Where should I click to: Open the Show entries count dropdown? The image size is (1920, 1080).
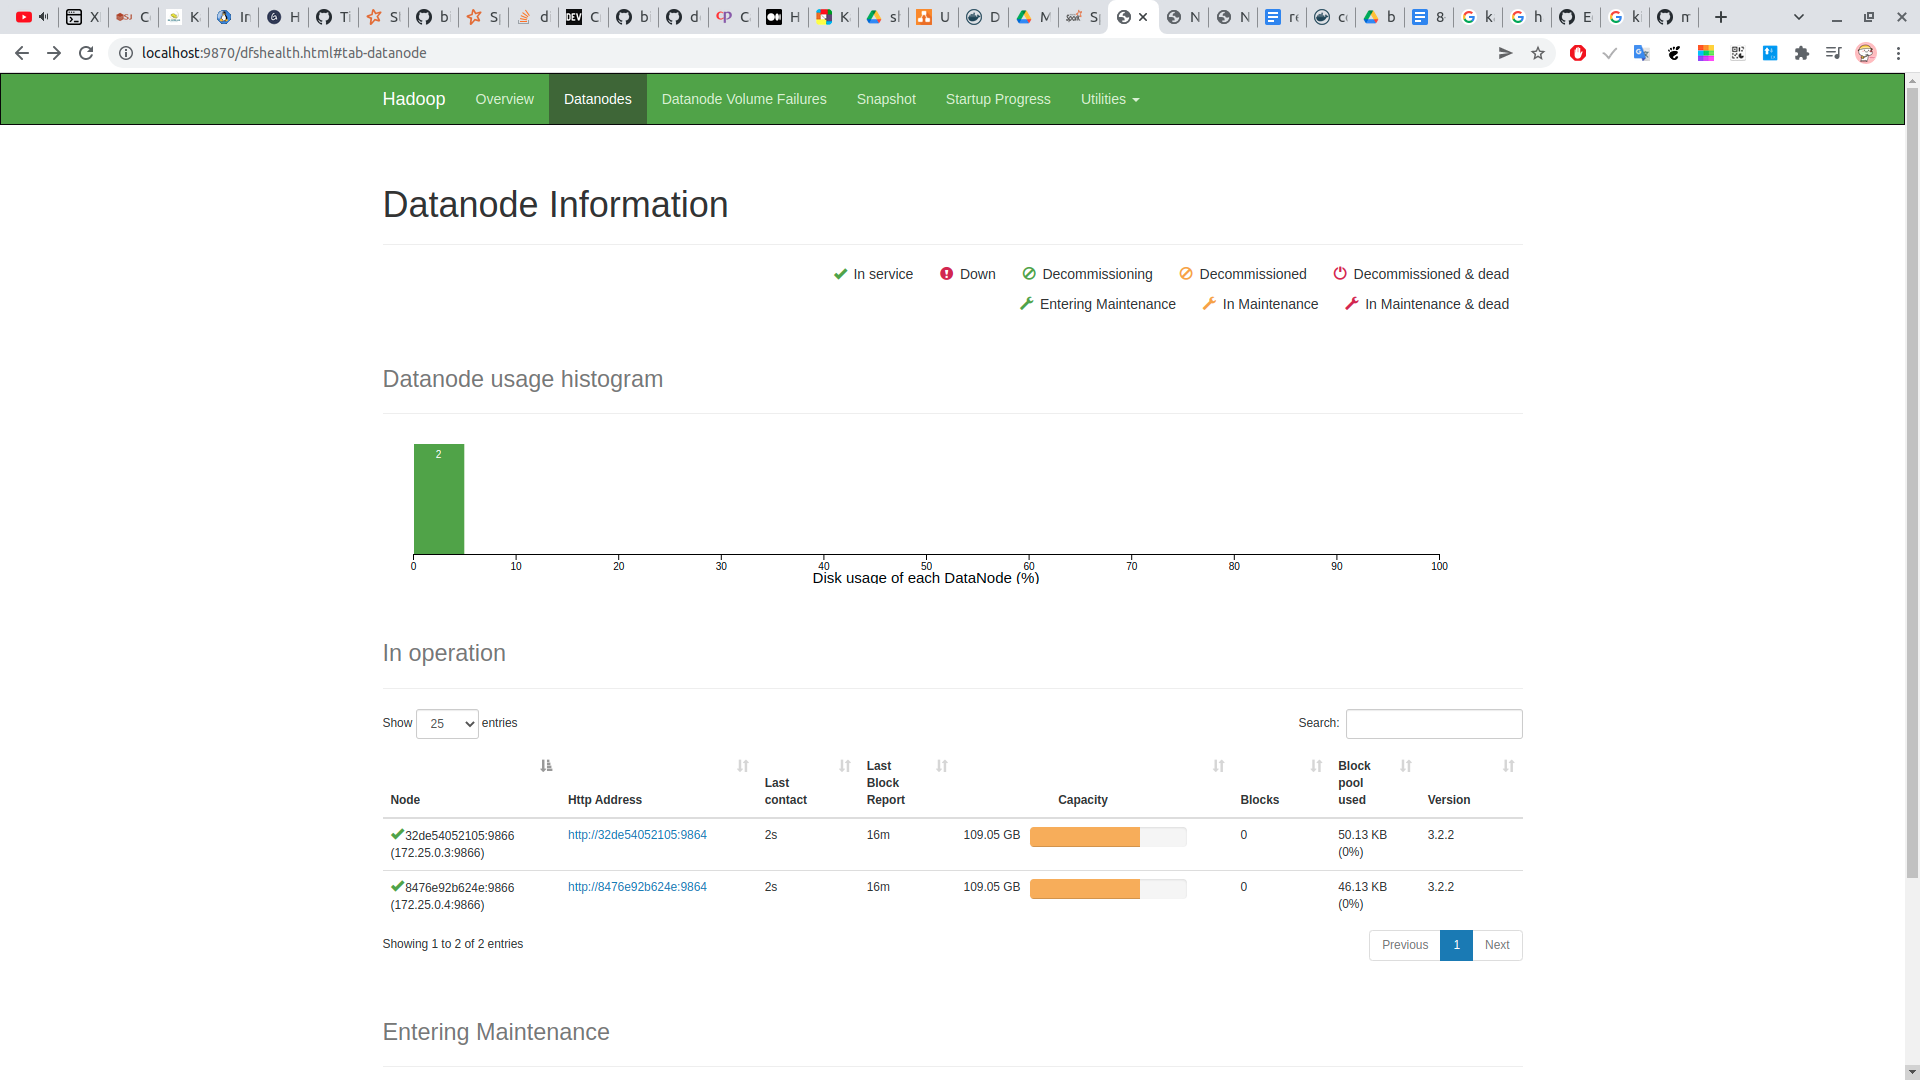[x=447, y=724]
